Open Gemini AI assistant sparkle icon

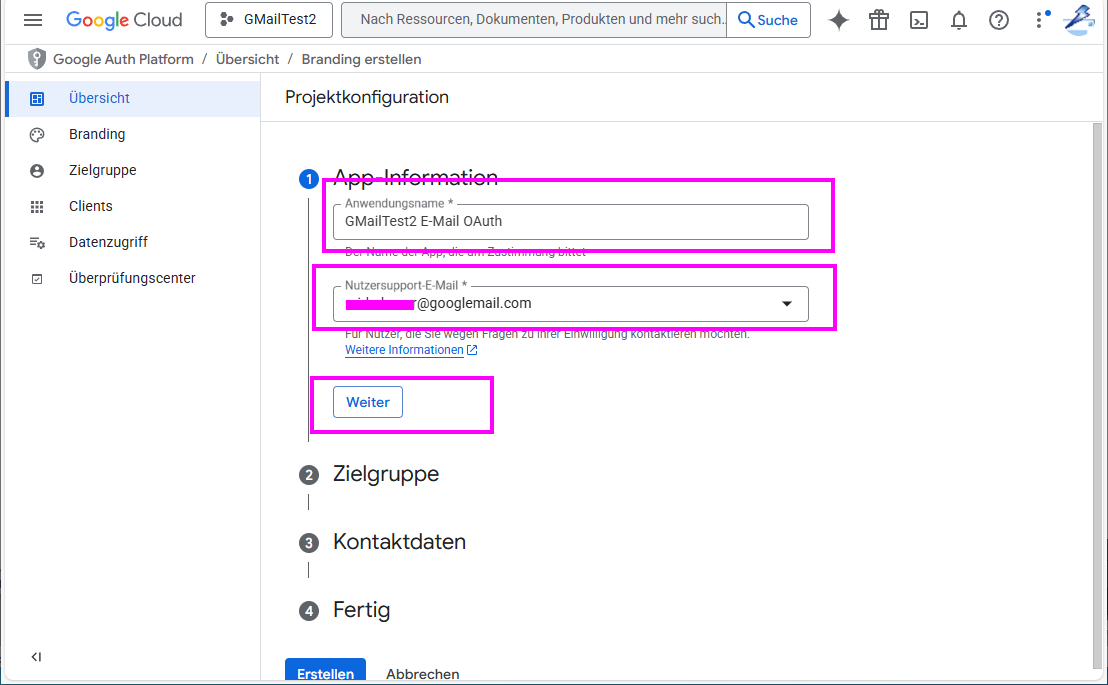tap(839, 21)
